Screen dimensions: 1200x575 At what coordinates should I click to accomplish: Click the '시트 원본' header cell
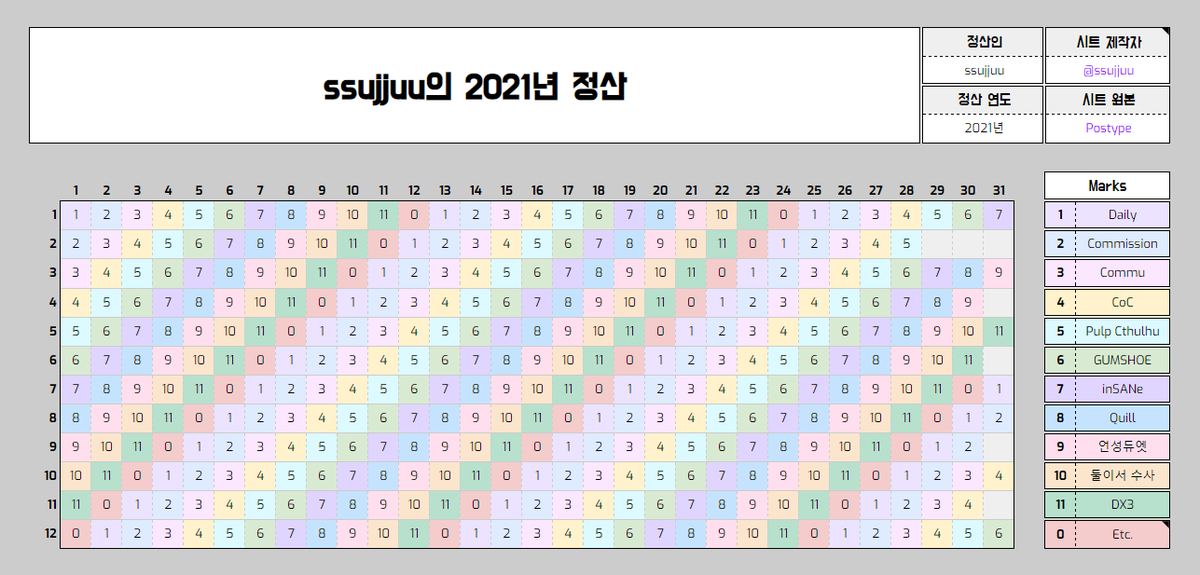[1107, 99]
